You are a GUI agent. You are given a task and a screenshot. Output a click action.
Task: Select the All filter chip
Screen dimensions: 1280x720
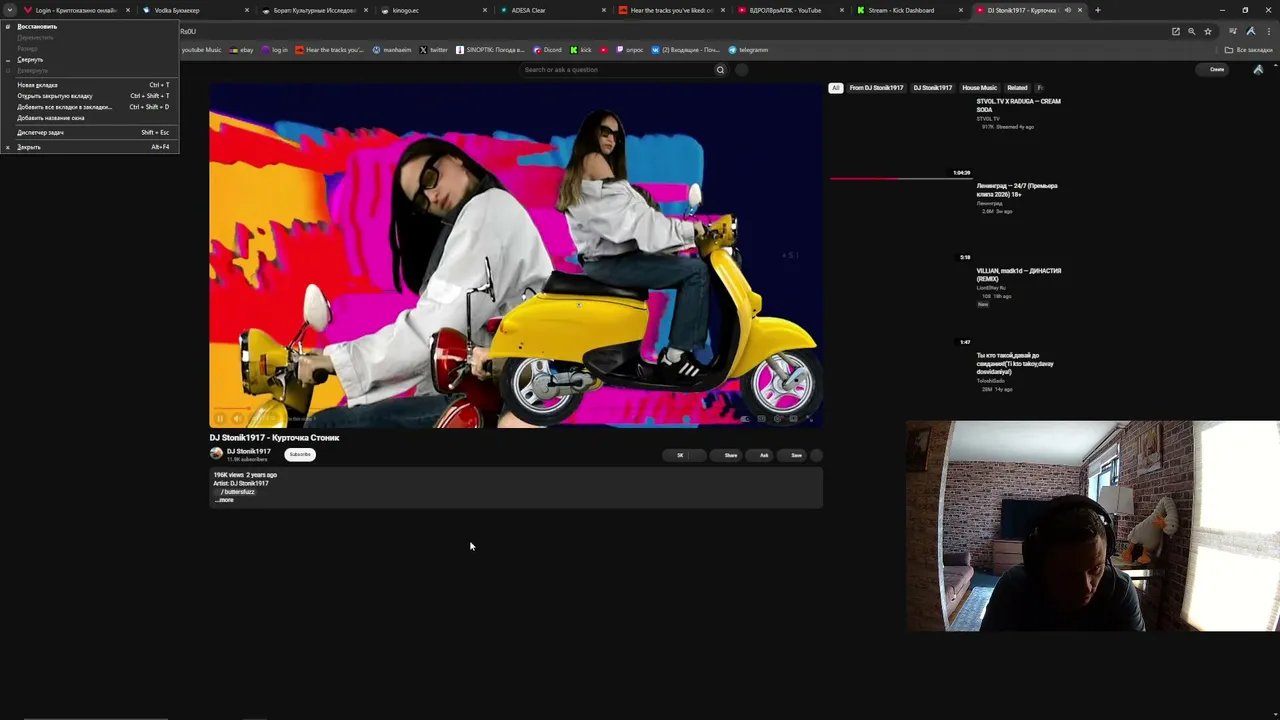836,88
